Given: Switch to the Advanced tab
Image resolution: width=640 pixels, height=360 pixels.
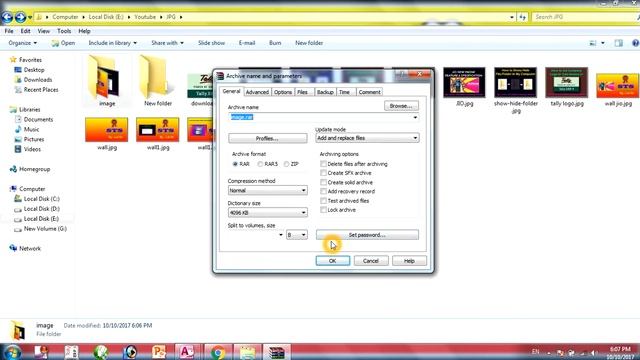Looking at the screenshot, I should pos(257,92).
